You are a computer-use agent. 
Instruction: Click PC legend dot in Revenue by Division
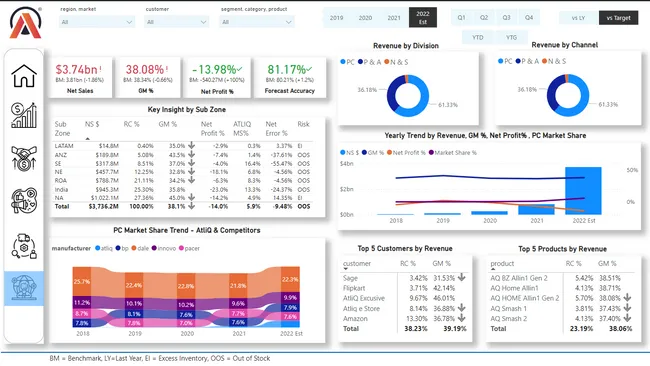342,62
